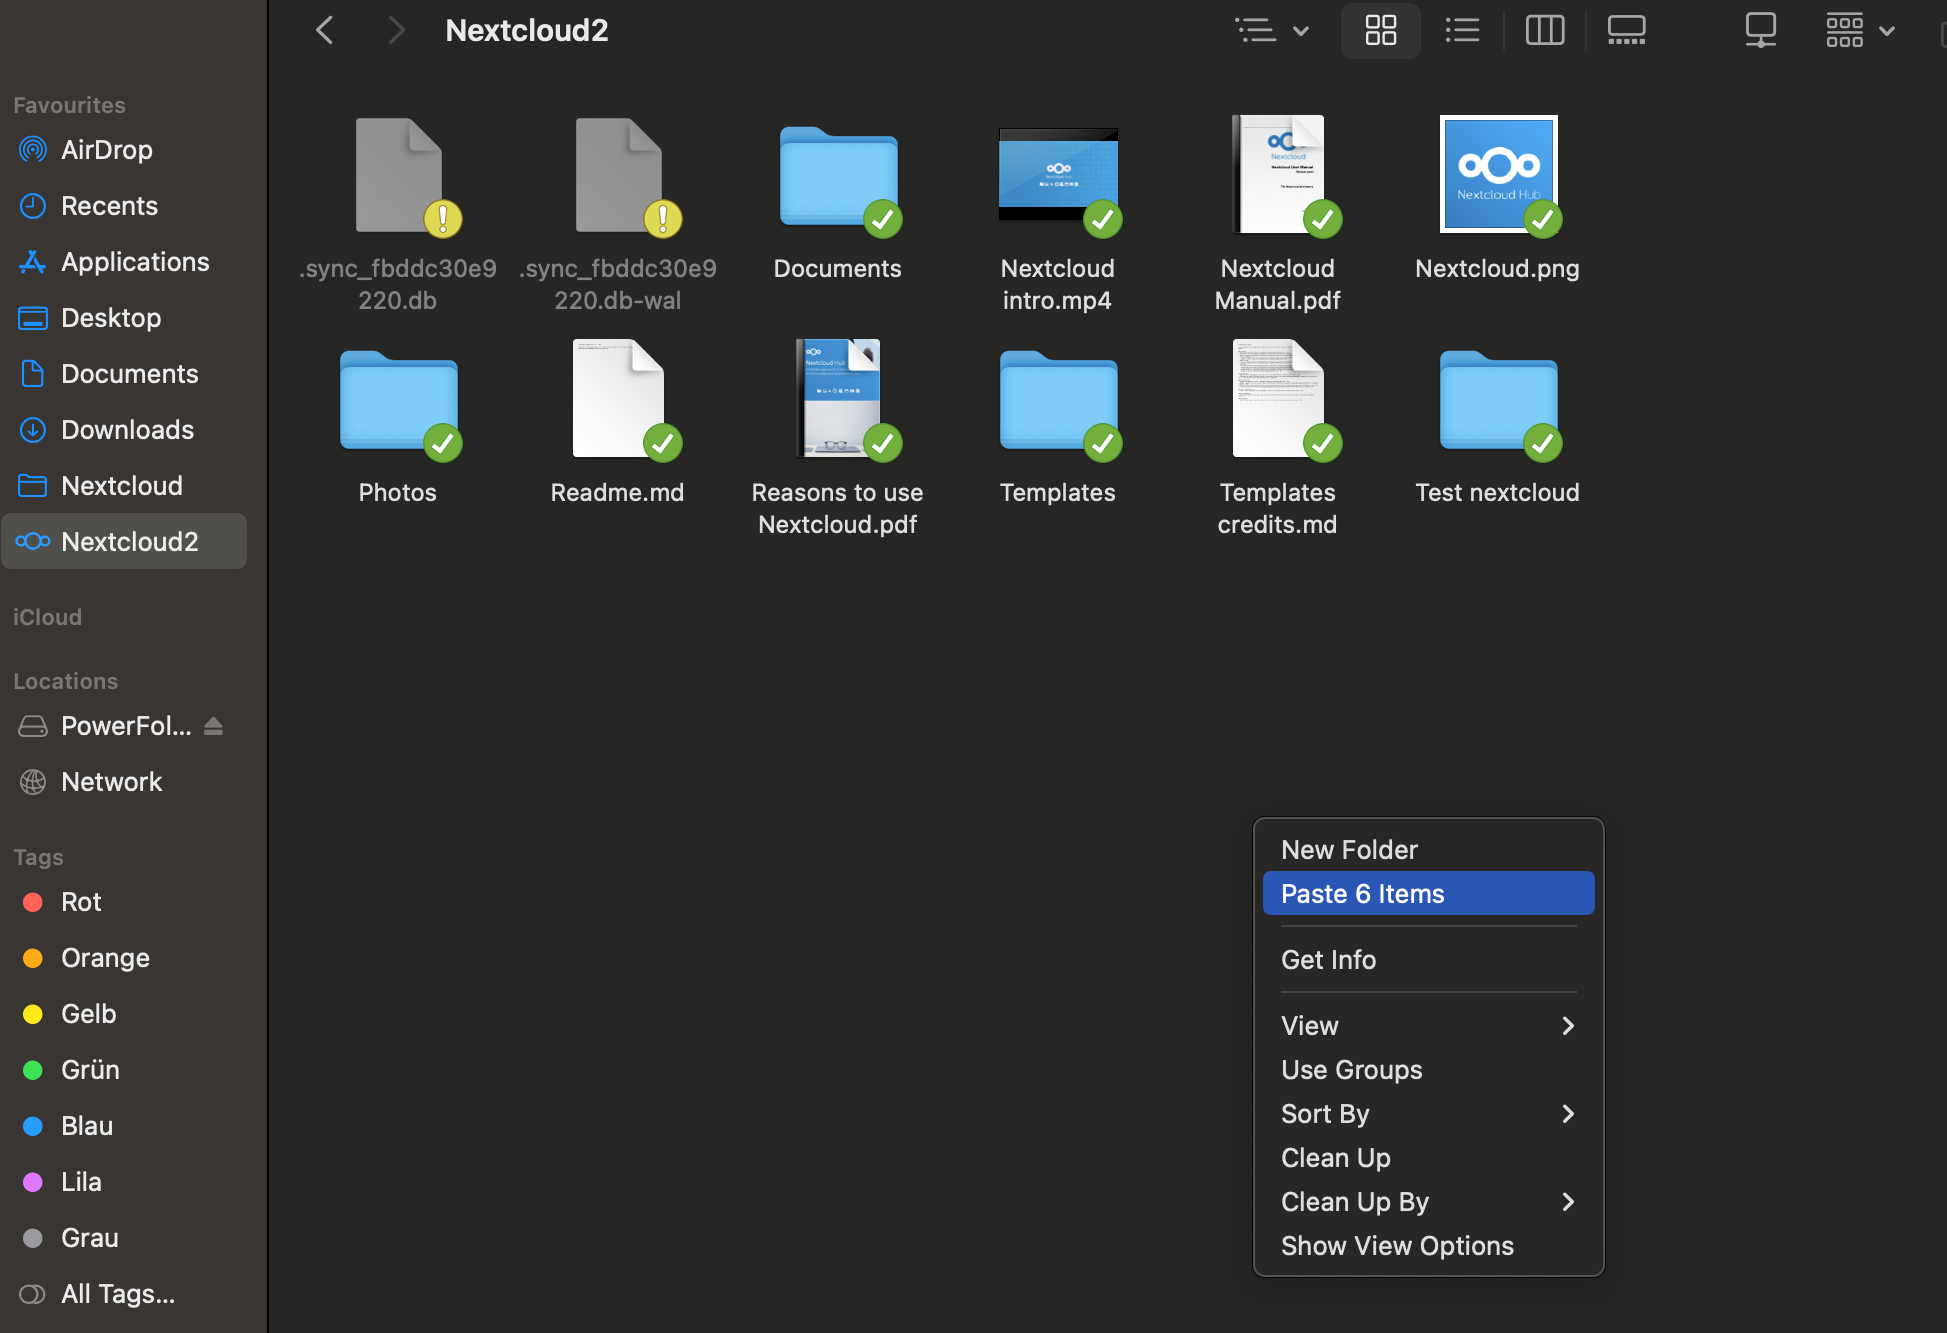Click the 'Test nextcloud' folder name label
The width and height of the screenshot is (1947, 1333).
click(1498, 493)
